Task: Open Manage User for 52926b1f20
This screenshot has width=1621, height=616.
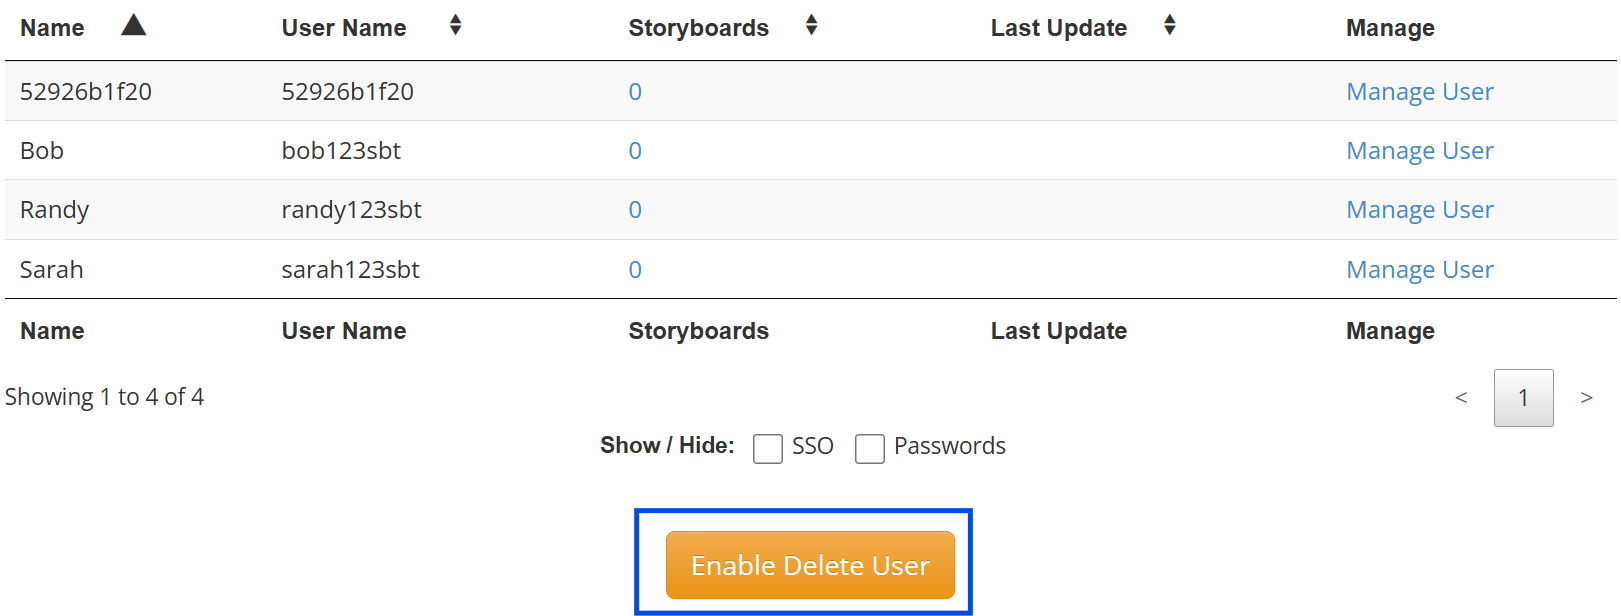Action: pyautogui.click(x=1419, y=92)
